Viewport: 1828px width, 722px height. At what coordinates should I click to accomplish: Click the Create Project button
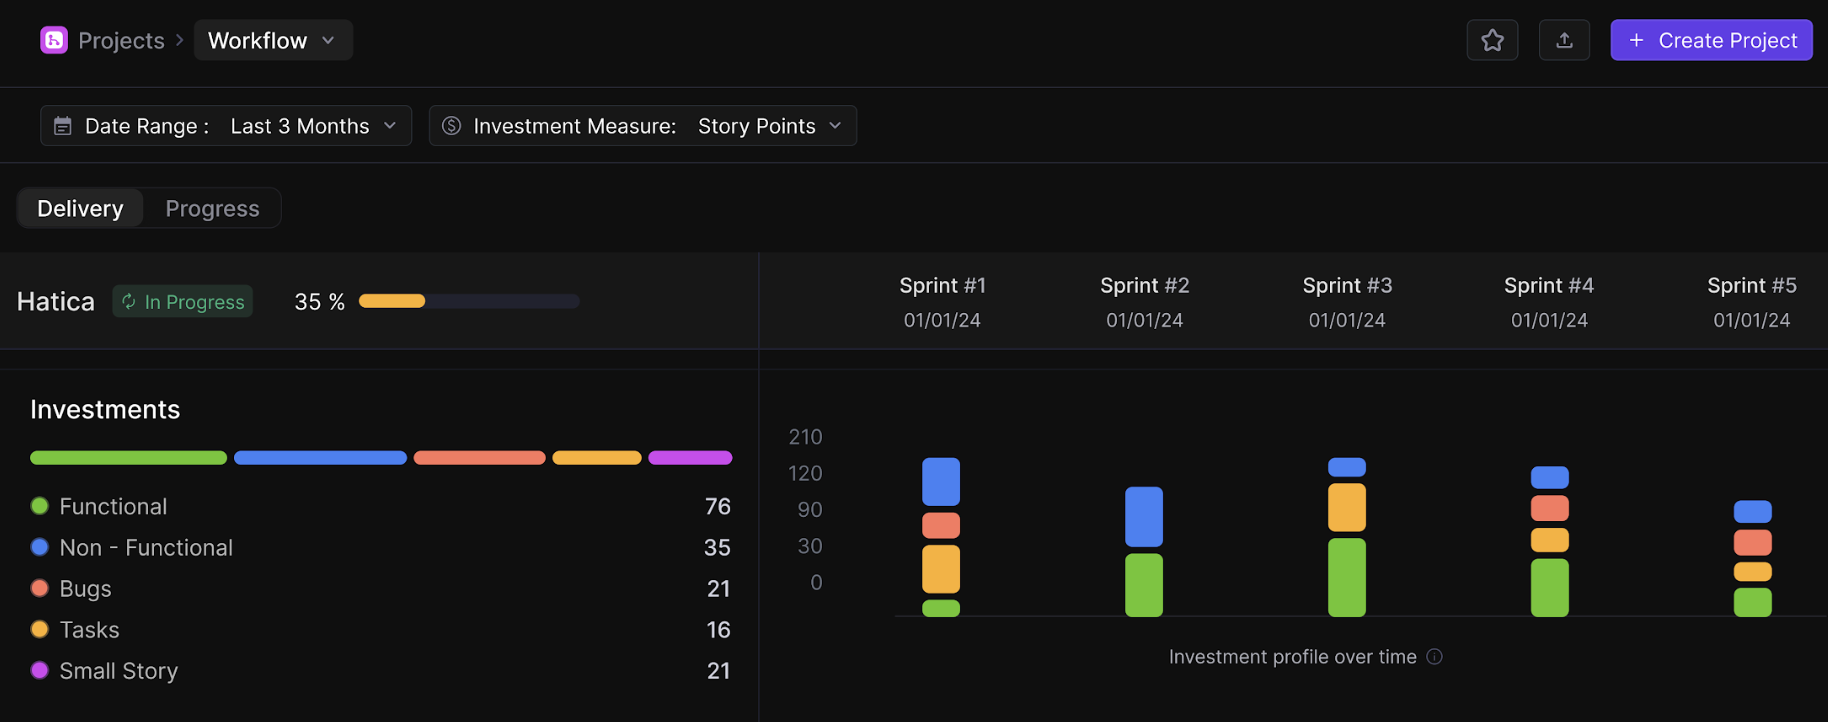1711,40
